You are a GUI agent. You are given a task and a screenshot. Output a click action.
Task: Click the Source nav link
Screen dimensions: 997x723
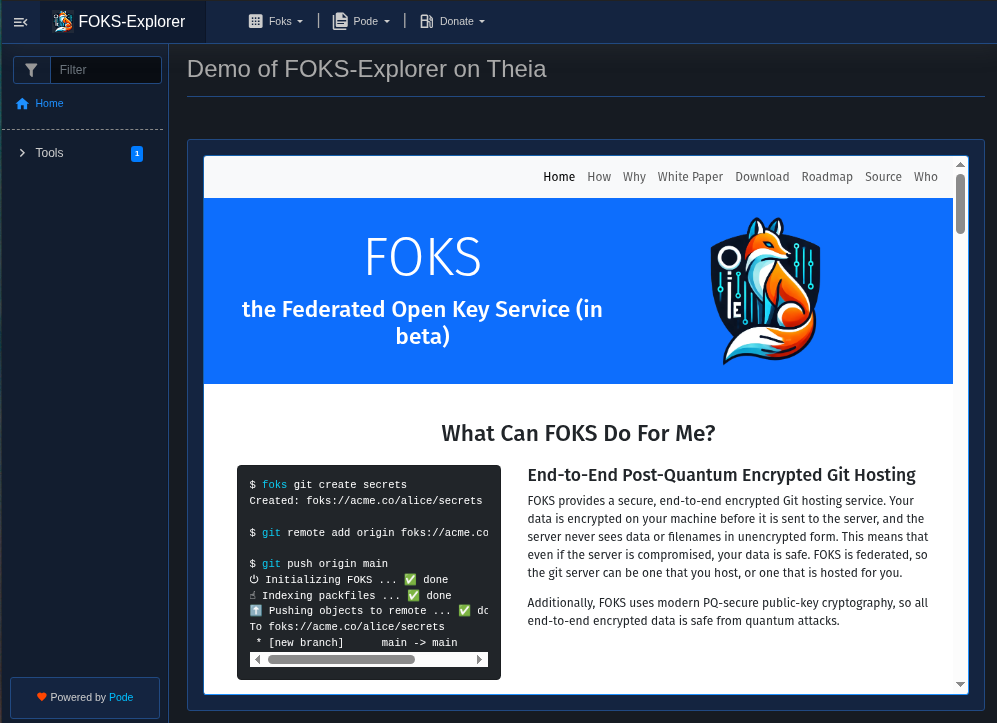pyautogui.click(x=883, y=177)
